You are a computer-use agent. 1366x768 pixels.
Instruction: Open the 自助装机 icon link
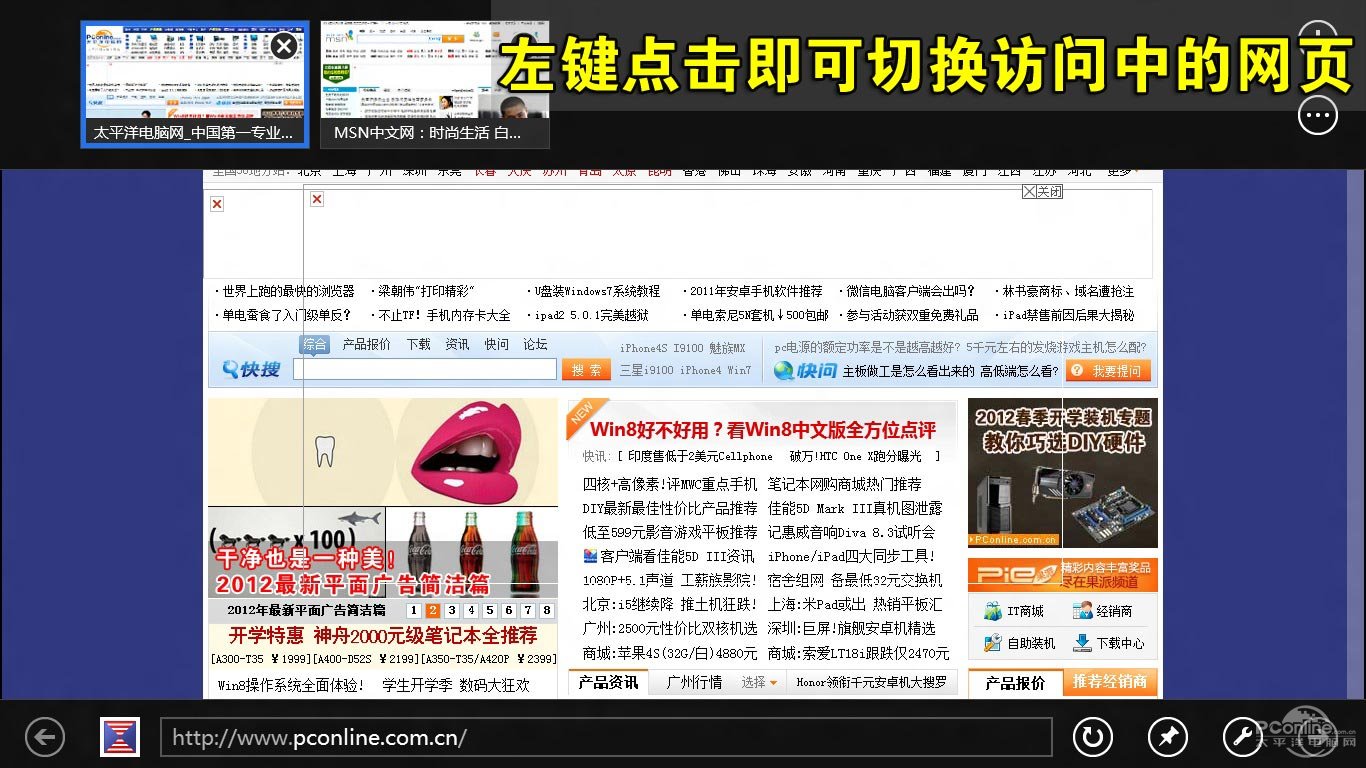(x=1019, y=643)
